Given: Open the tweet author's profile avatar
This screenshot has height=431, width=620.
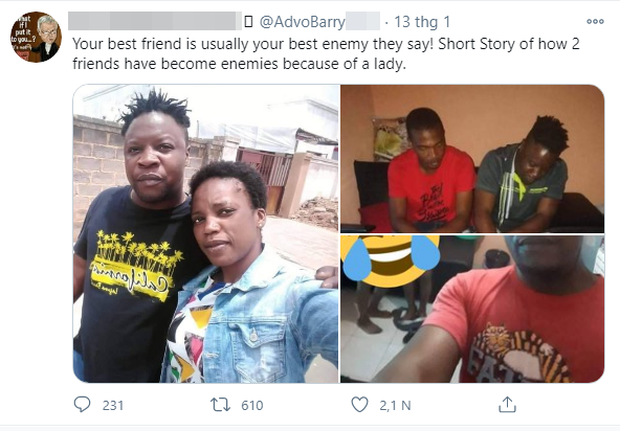Looking at the screenshot, I should coord(36,37).
